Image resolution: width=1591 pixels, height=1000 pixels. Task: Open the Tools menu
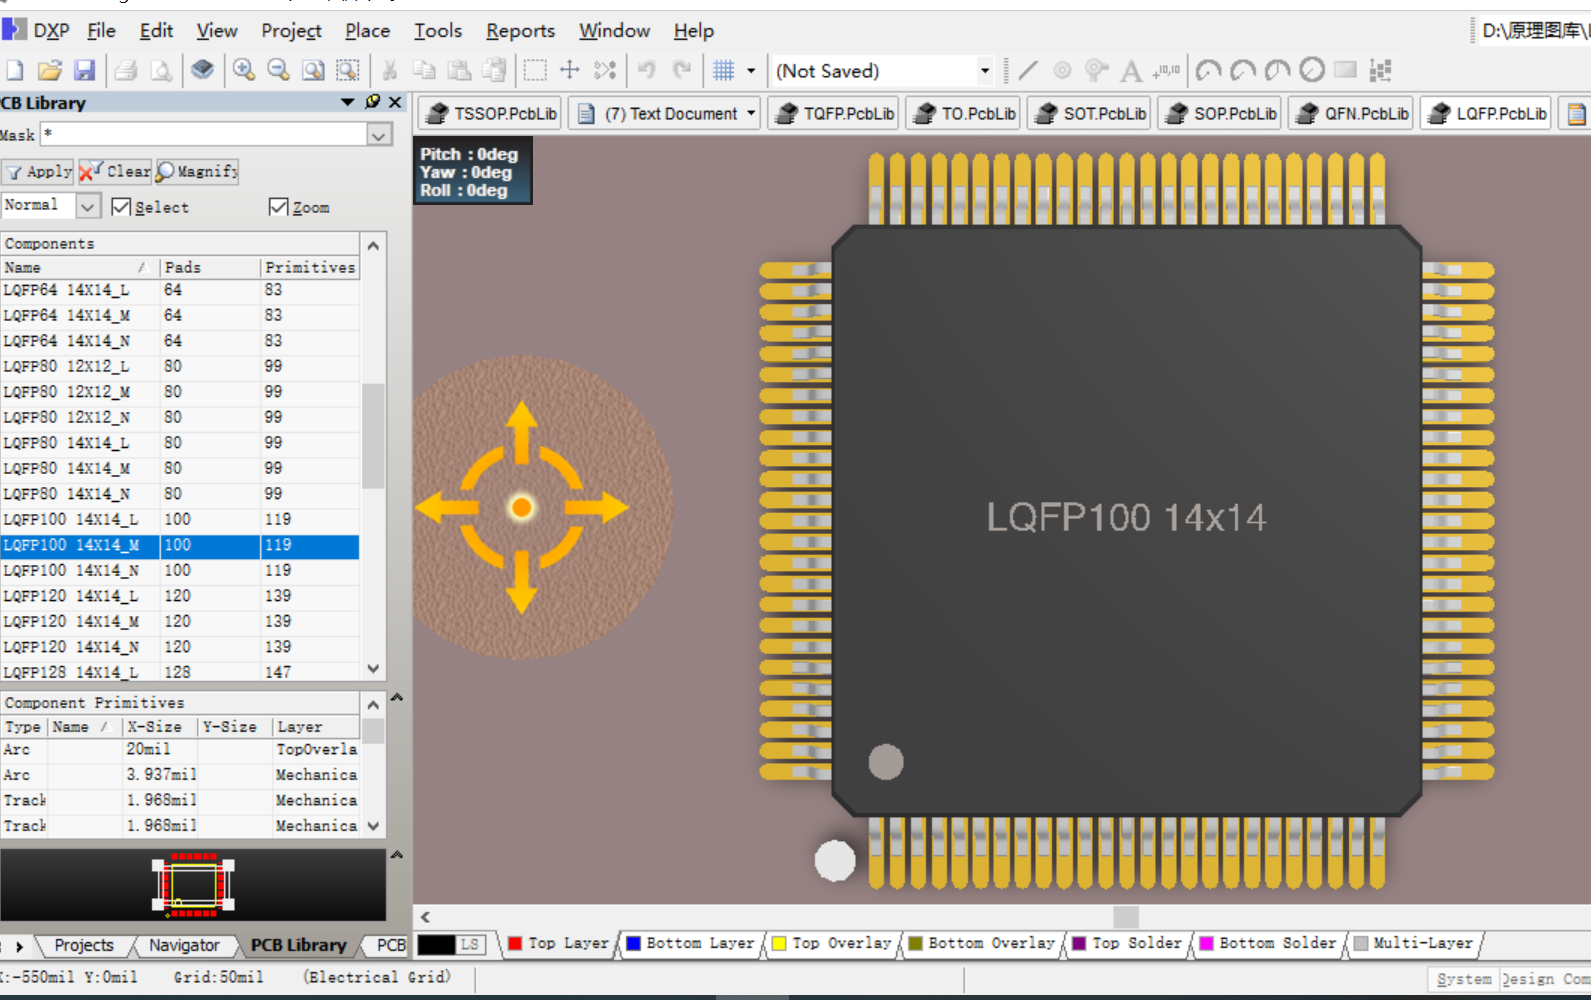(x=438, y=31)
